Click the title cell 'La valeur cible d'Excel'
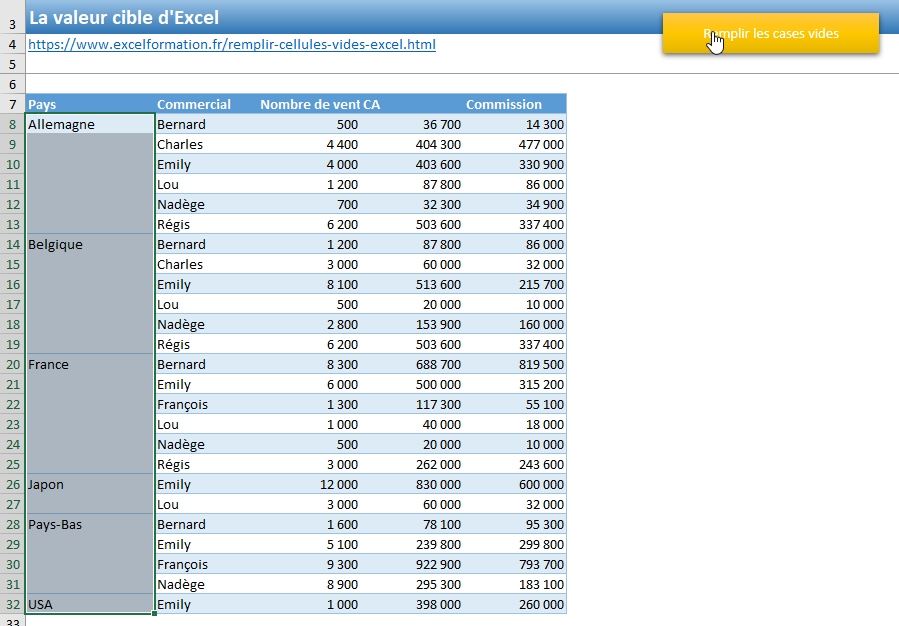 tap(124, 17)
